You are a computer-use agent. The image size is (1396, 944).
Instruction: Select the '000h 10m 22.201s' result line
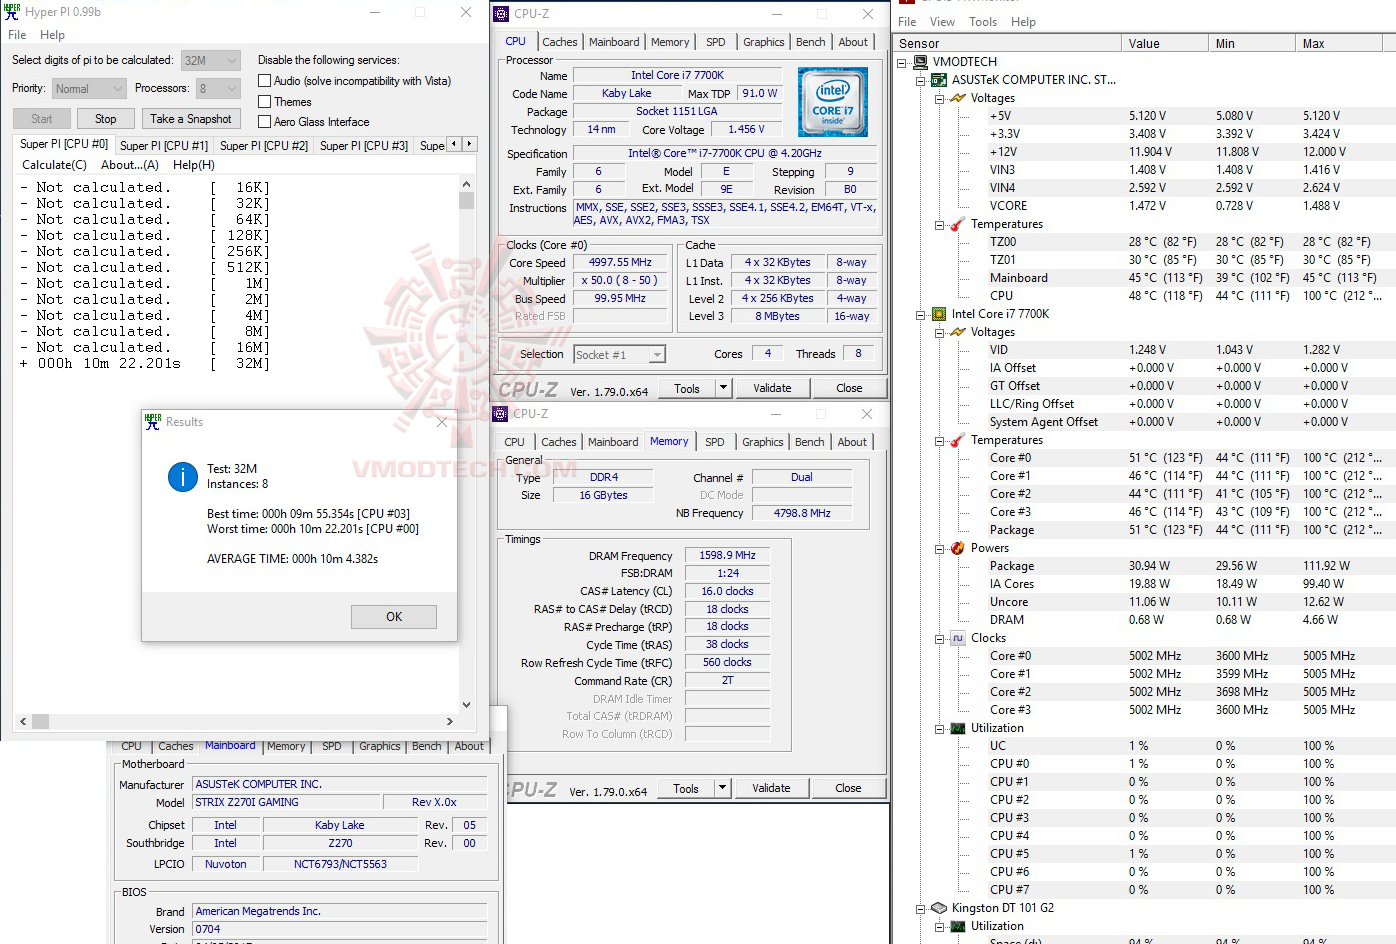[145, 364]
